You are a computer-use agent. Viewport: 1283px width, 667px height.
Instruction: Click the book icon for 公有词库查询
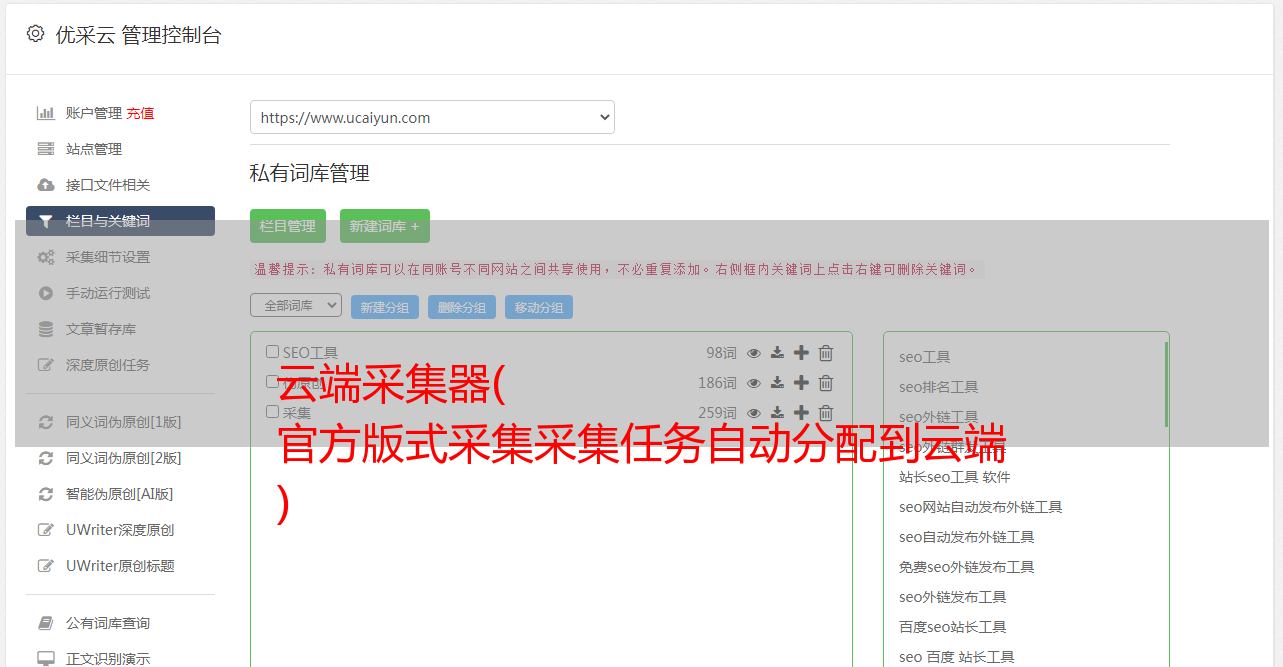point(46,623)
